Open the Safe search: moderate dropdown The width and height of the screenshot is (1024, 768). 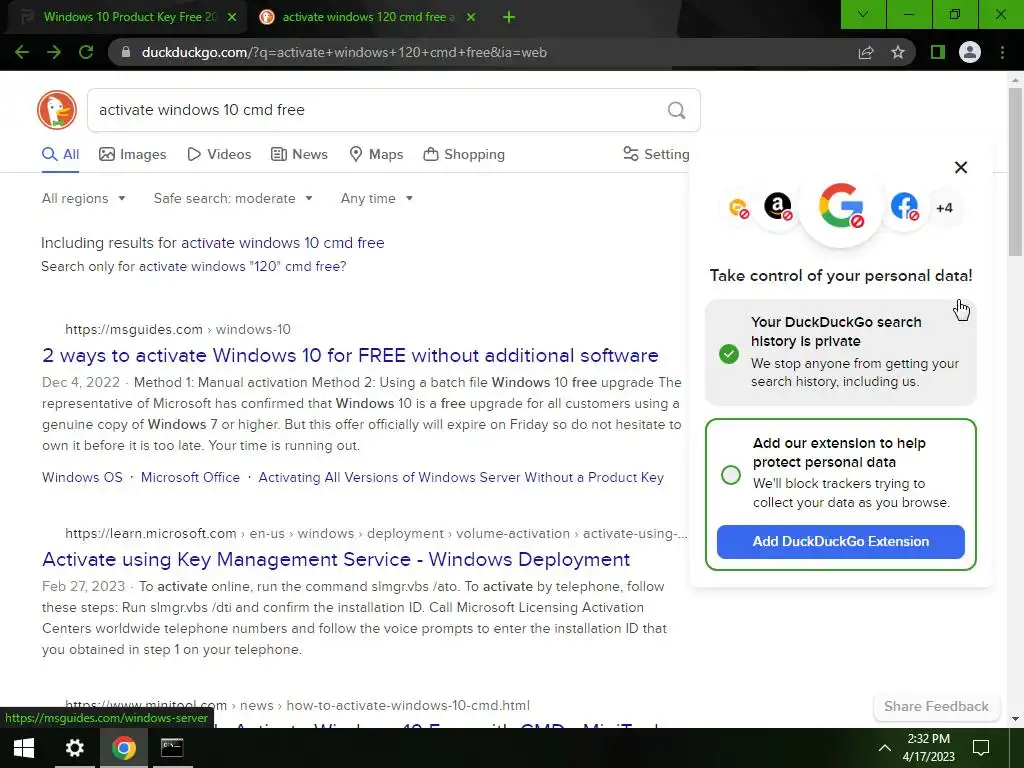click(x=233, y=199)
